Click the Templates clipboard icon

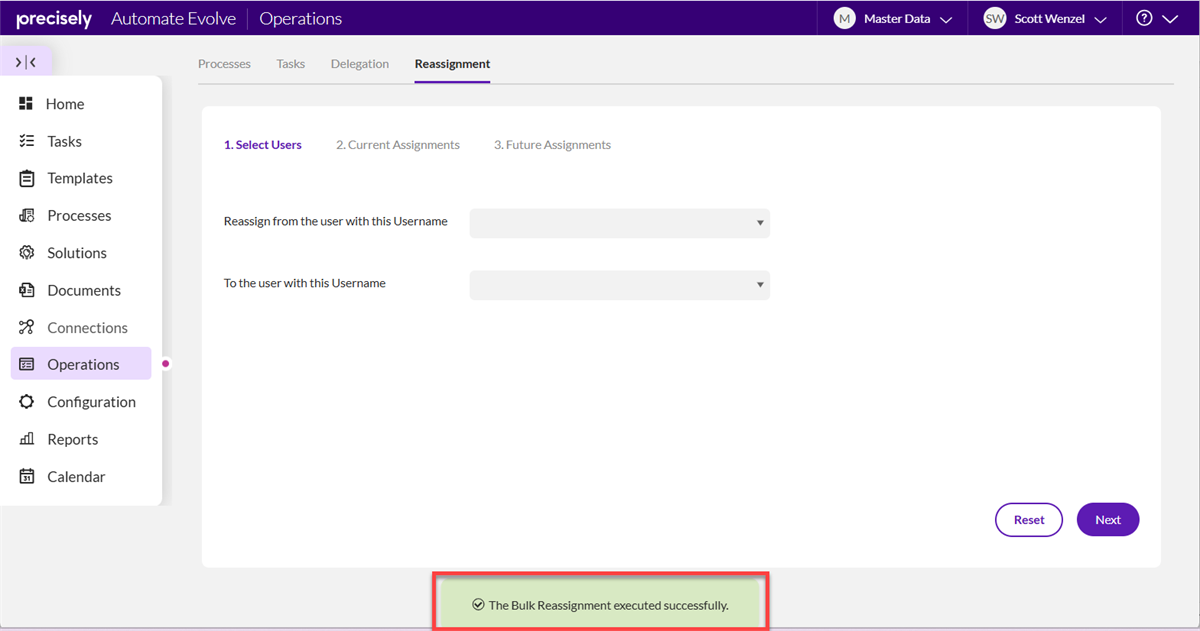tap(27, 179)
